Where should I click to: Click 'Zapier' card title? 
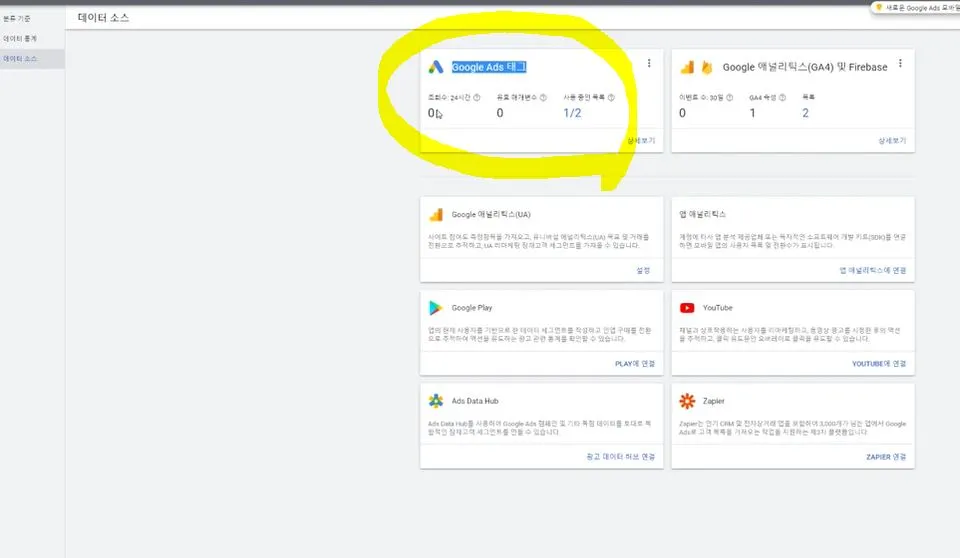pyautogui.click(x=713, y=401)
